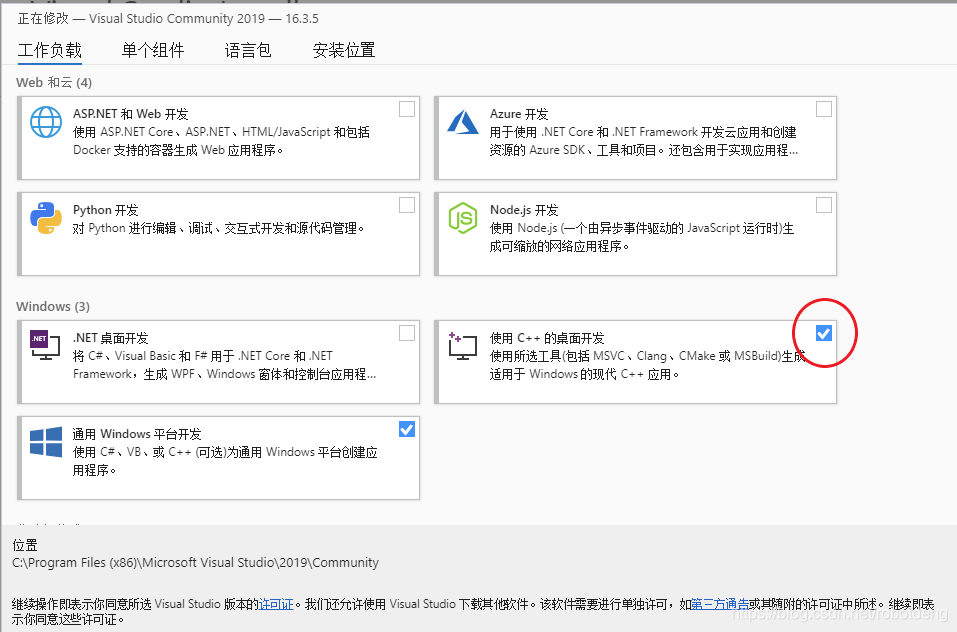Switch to the 安装位置 tab
Screen dimensions: 957x632
click(x=342, y=49)
